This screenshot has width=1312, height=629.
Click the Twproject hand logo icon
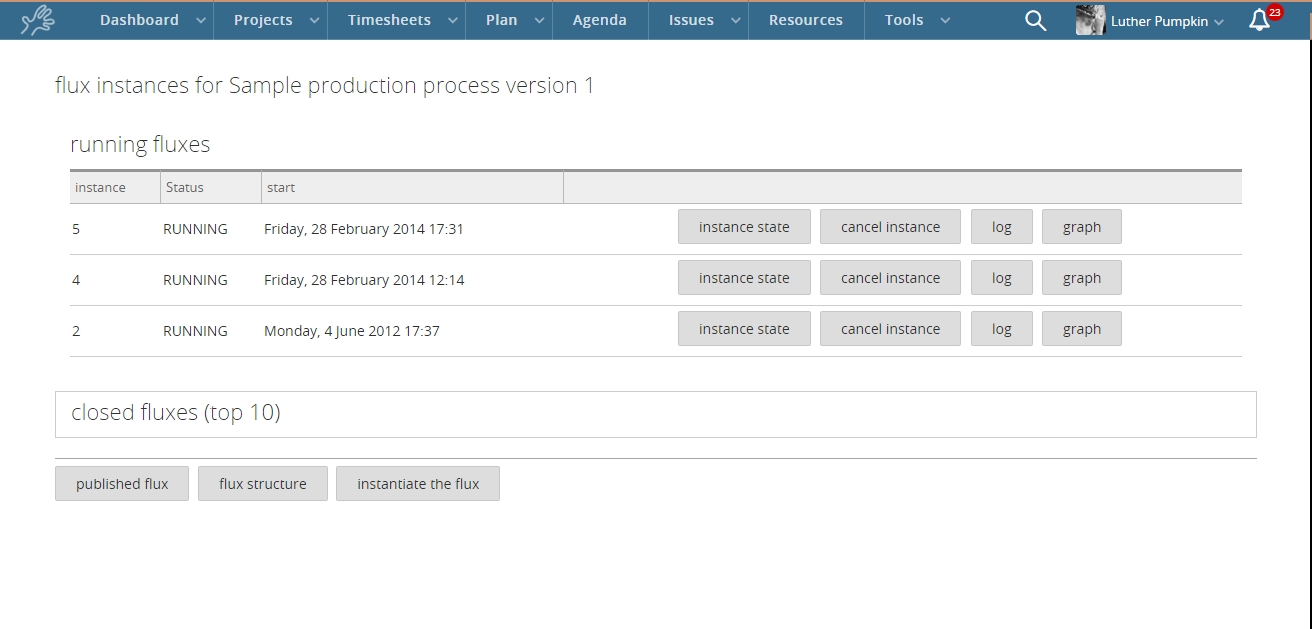38,20
